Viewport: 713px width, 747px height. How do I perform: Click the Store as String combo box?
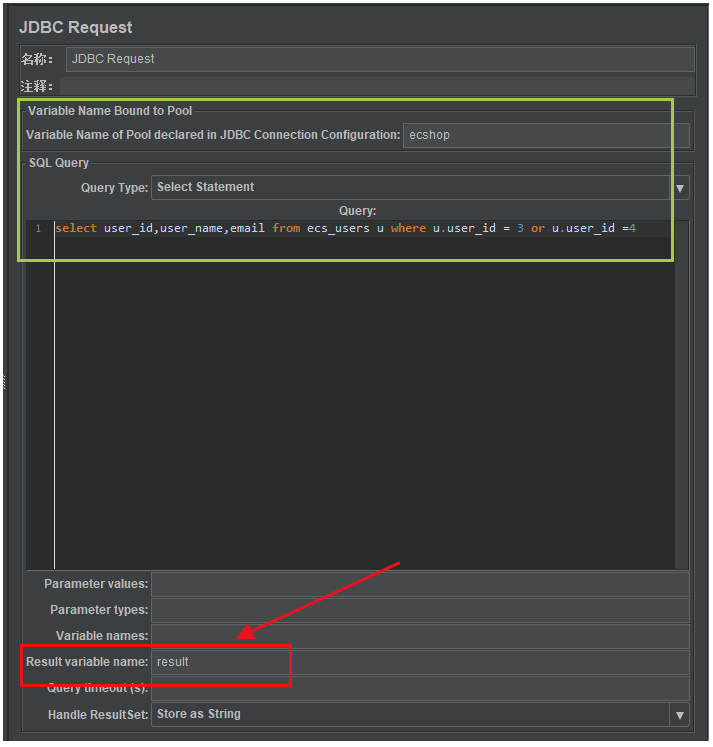click(410, 715)
